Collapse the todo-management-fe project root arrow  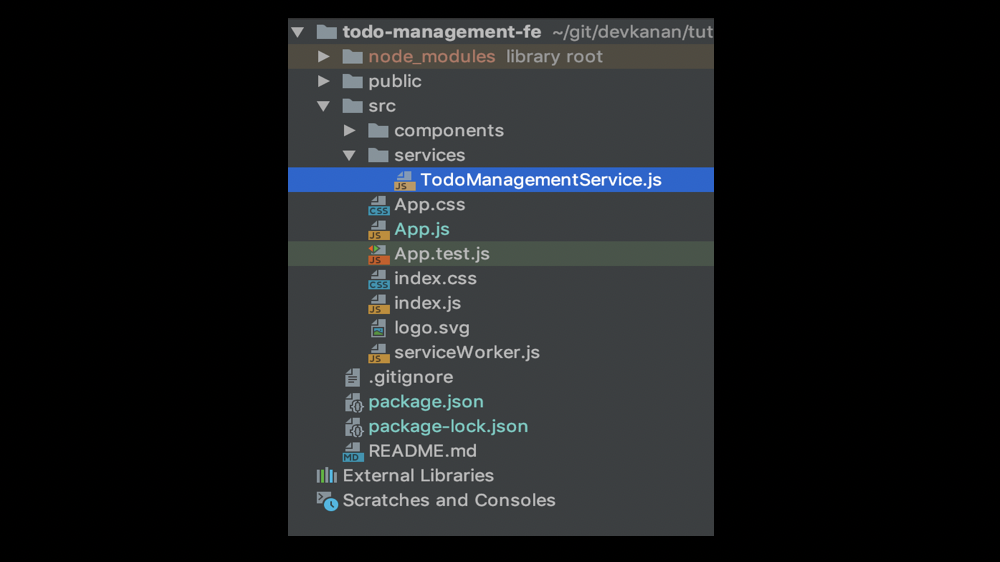coord(297,32)
